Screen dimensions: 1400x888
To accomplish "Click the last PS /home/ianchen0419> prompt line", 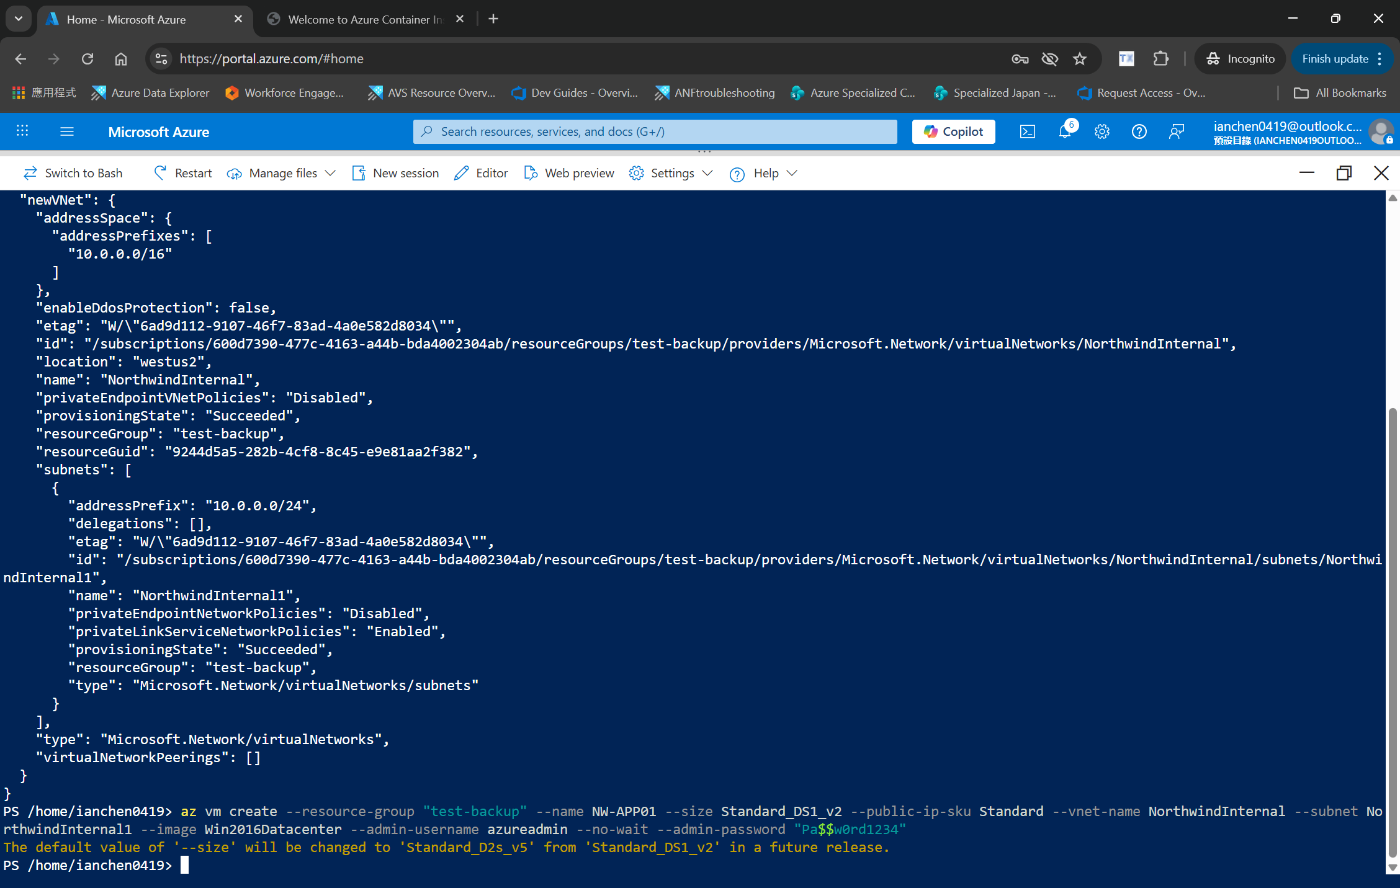I will click(x=96, y=865).
